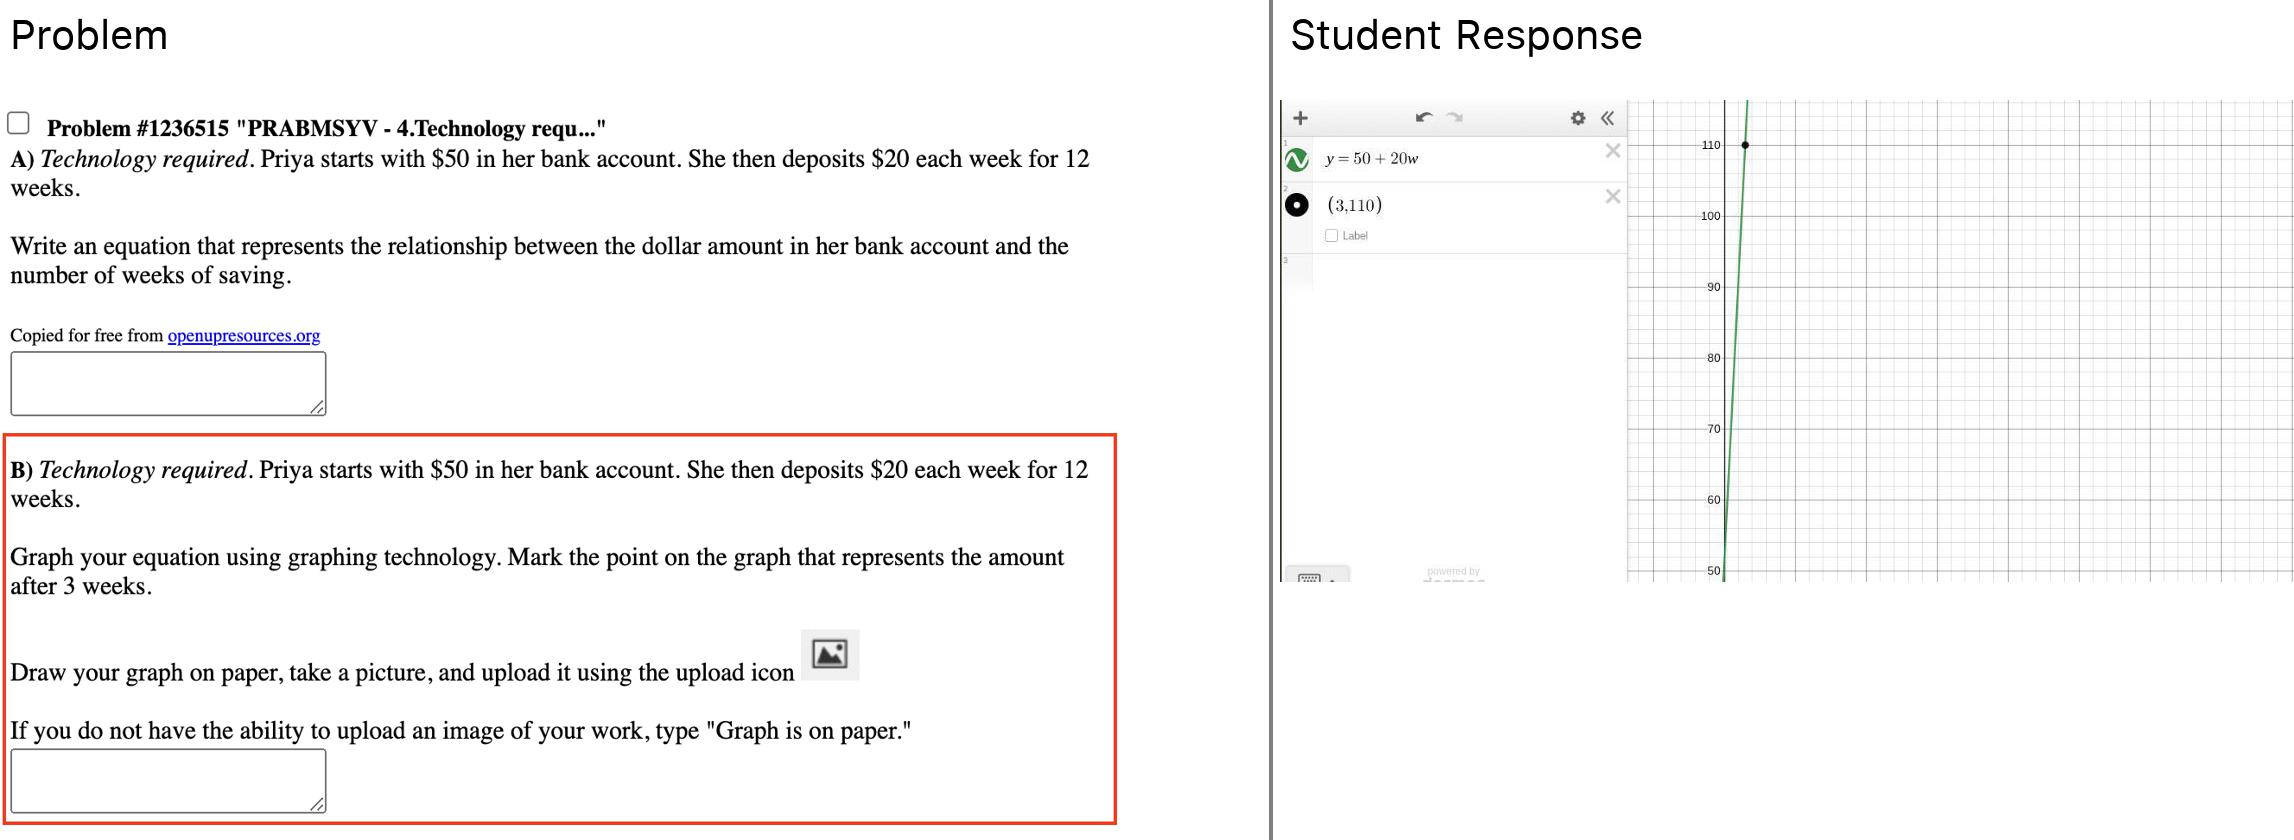Open the Desmos keyboard toggle
This screenshot has width=2294, height=840.
[1315, 576]
